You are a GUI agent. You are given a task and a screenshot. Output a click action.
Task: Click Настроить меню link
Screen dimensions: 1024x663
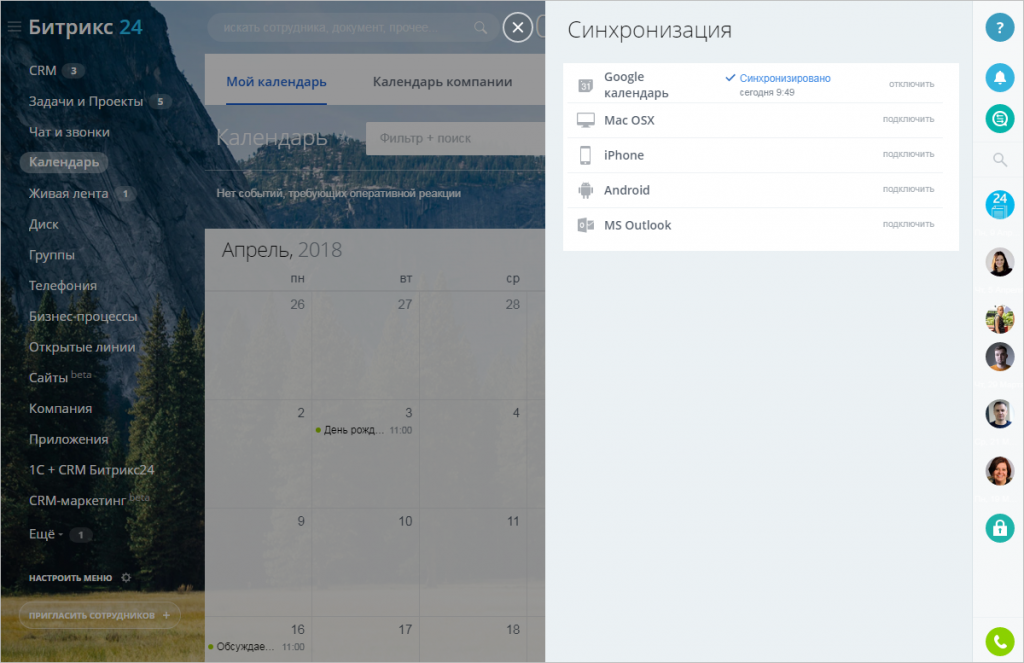[x=71, y=578]
